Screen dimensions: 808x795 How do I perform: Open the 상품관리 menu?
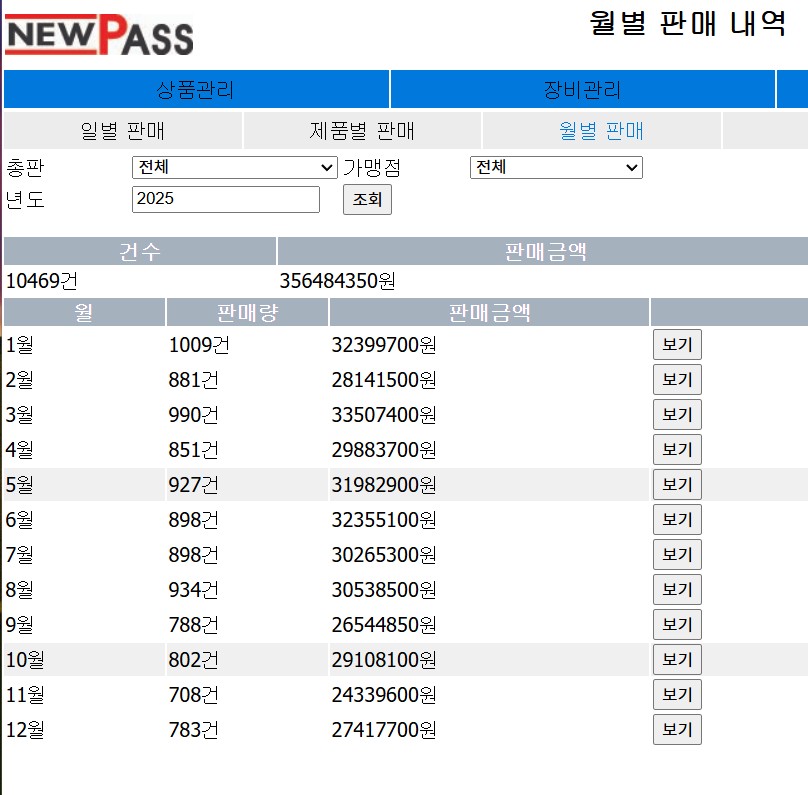(x=196, y=90)
